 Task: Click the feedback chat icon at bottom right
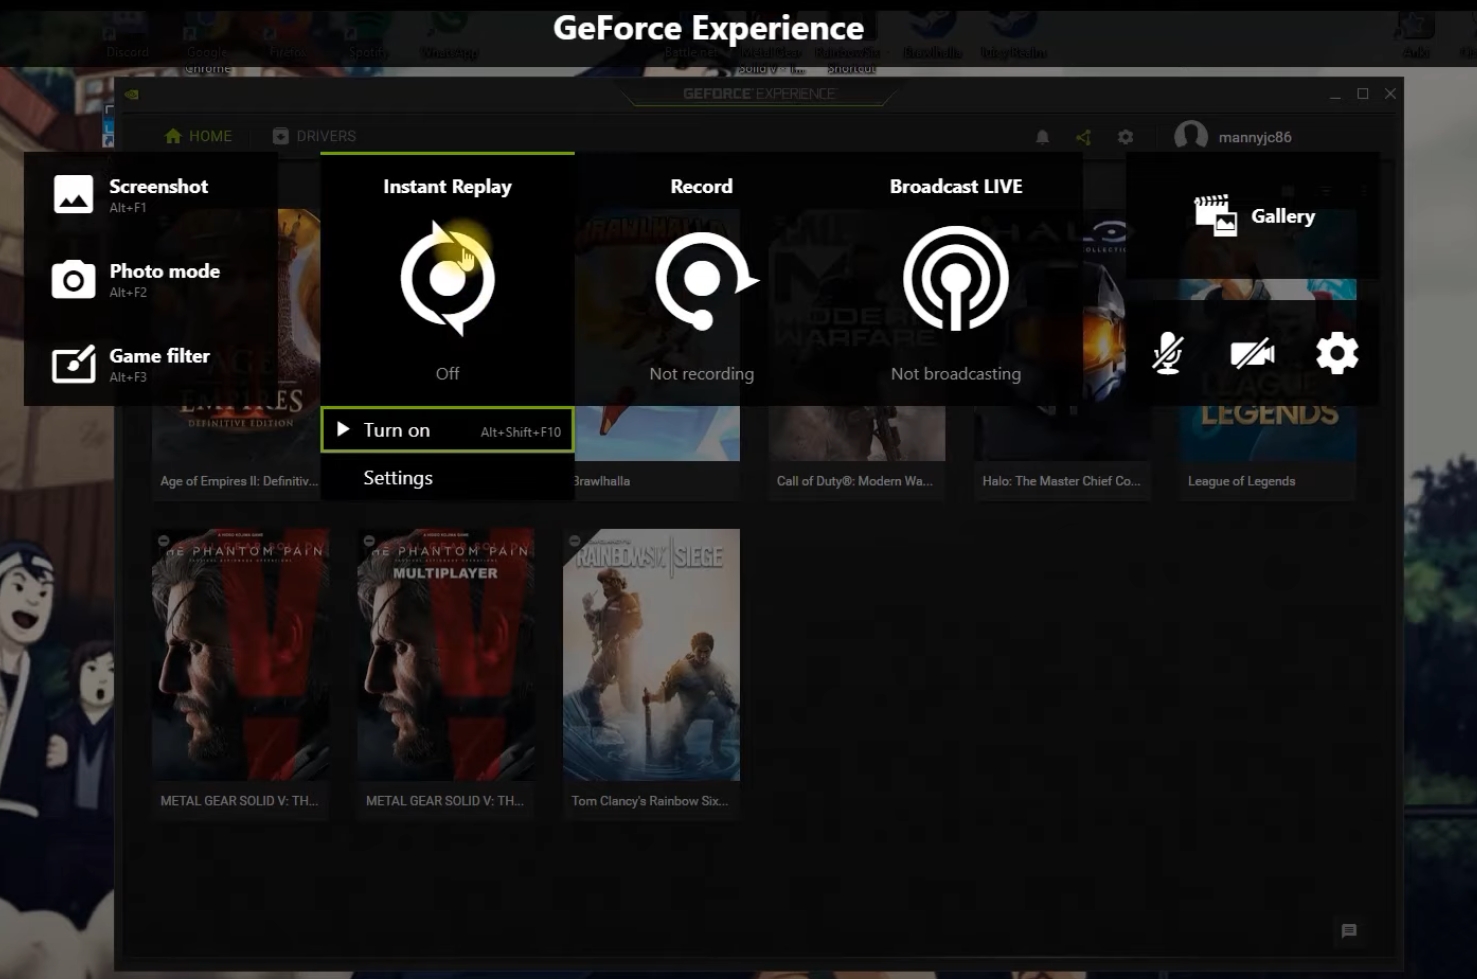point(1348,931)
